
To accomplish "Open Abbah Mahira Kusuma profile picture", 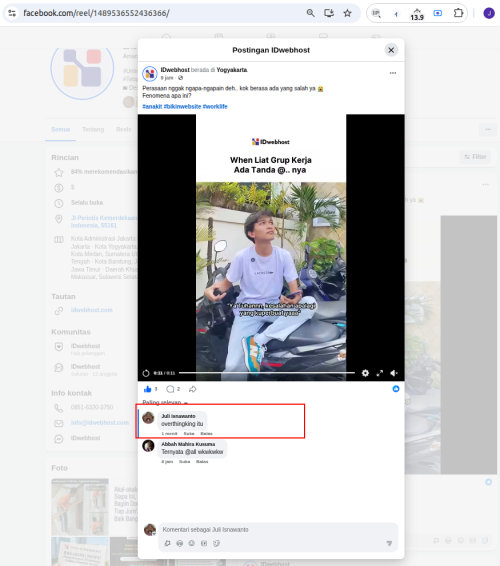I will [x=148, y=446].
